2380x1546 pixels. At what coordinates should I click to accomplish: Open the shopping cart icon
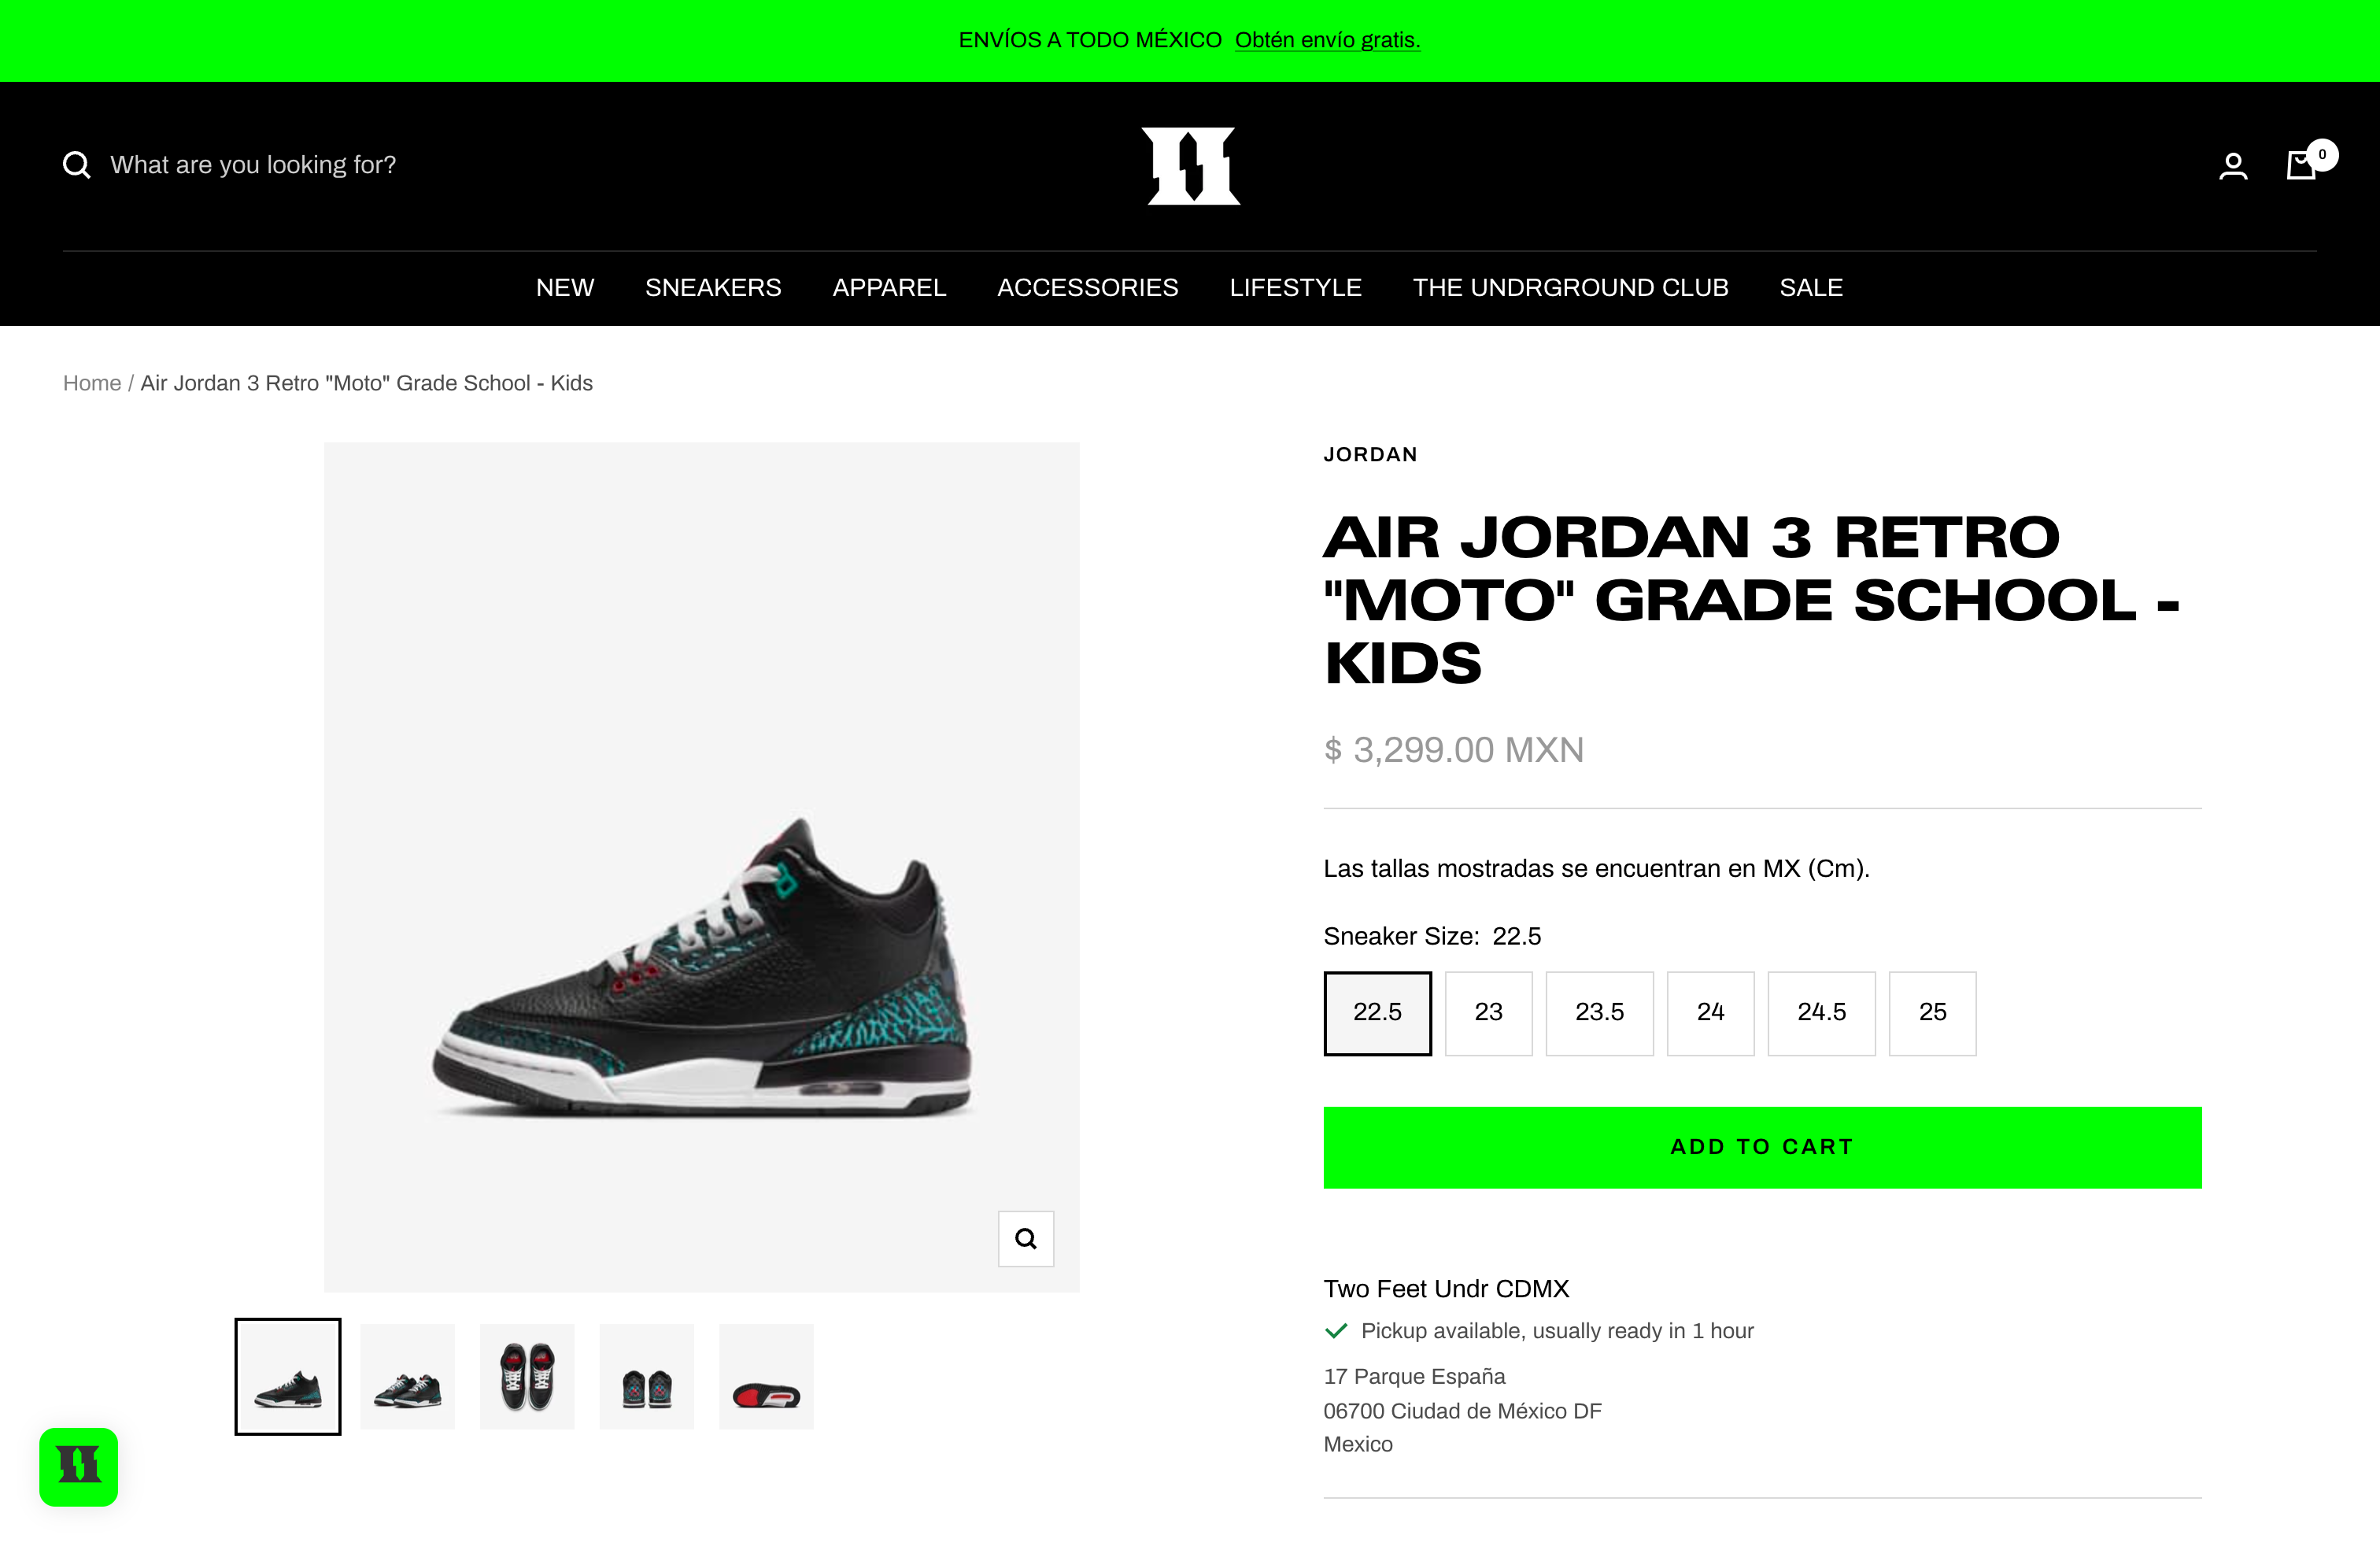click(2303, 164)
